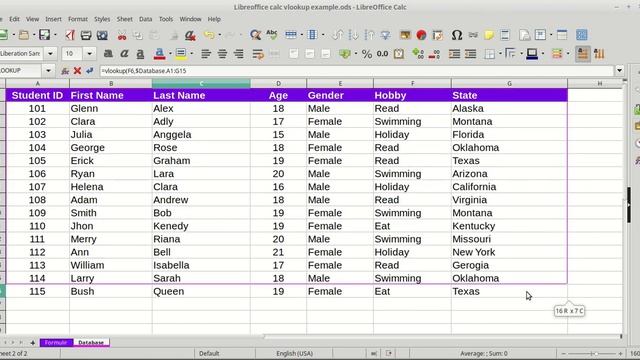Open Borders dropdown arrow
This screenshot has width=640, height=360.
[x=500, y=54]
